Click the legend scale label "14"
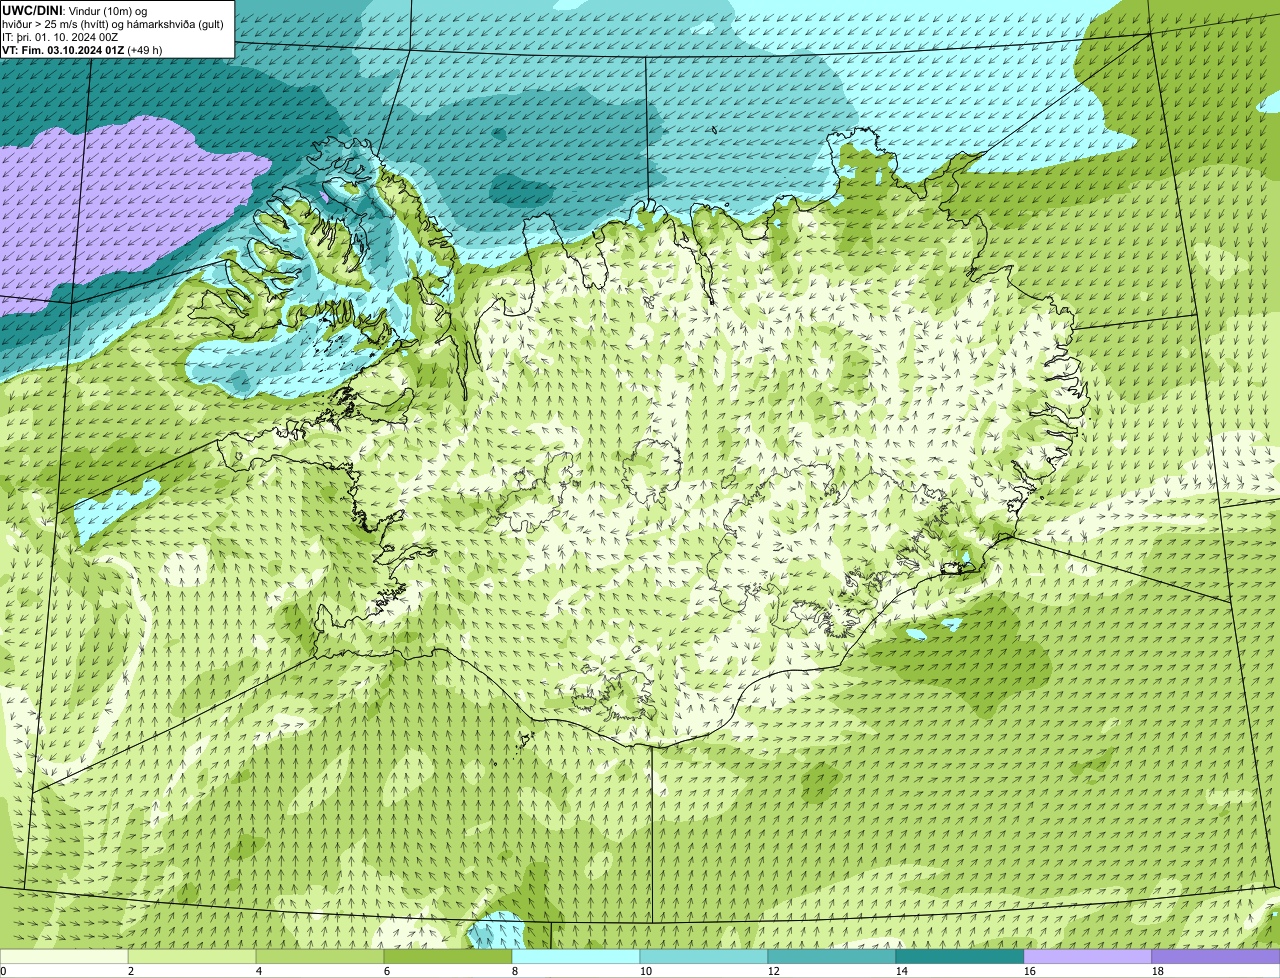The width and height of the screenshot is (1280, 978). click(x=902, y=971)
